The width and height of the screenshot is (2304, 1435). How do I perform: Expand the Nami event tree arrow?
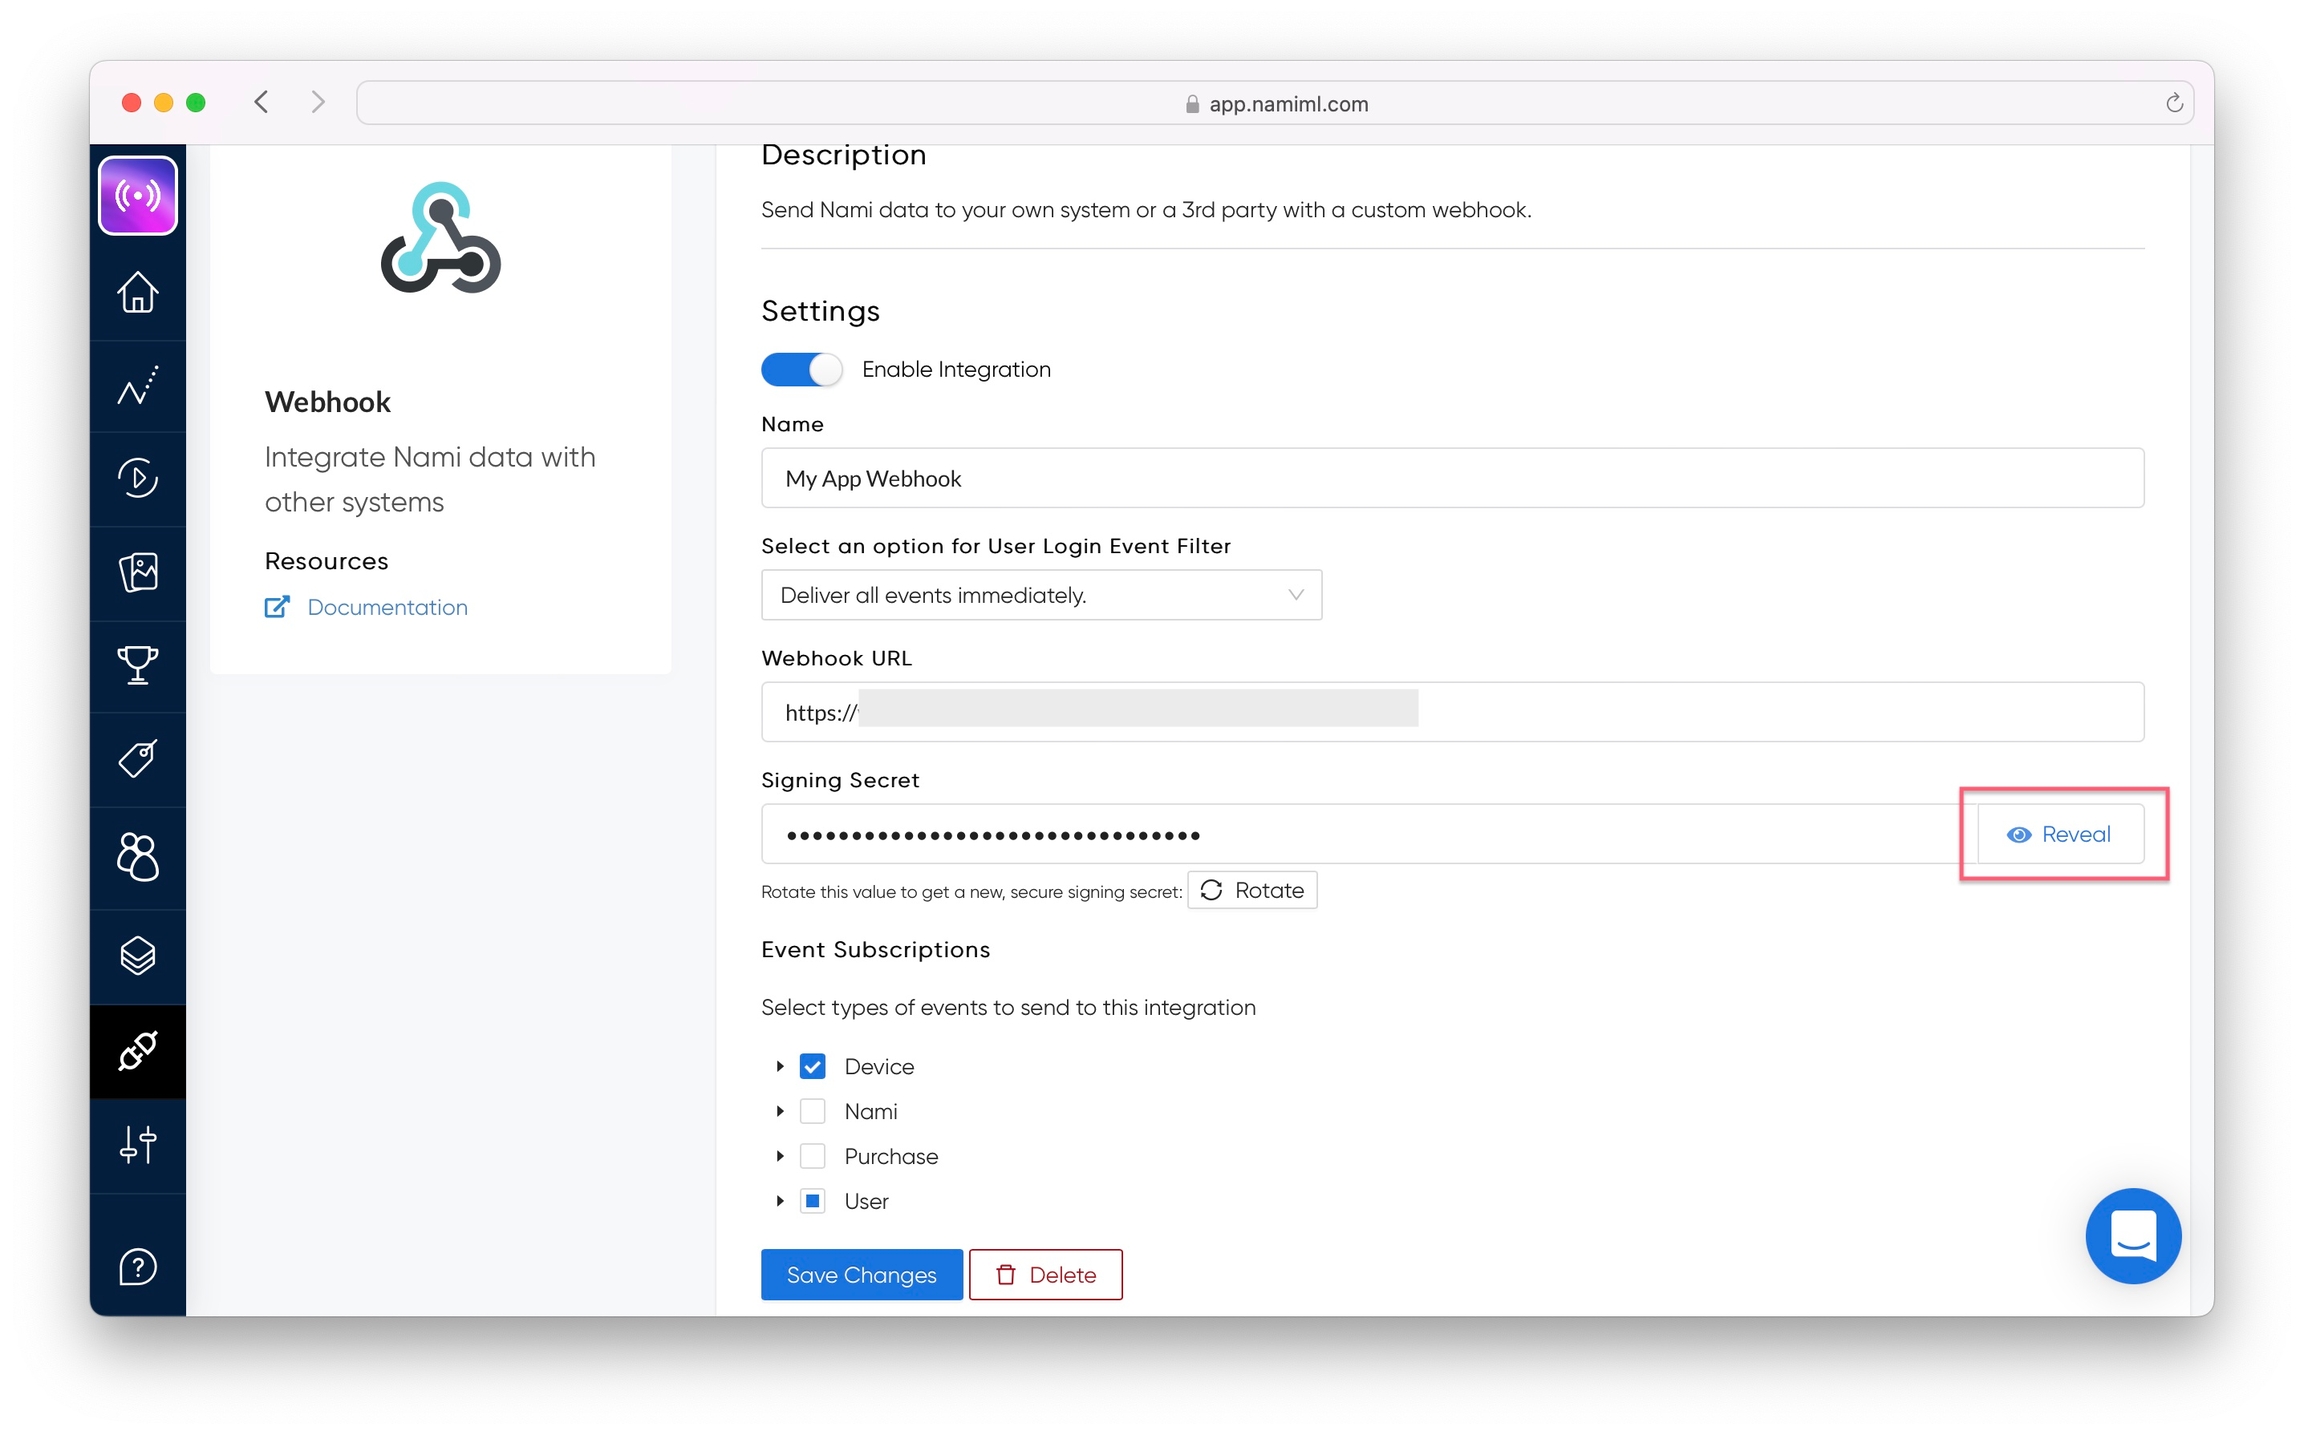780,1112
